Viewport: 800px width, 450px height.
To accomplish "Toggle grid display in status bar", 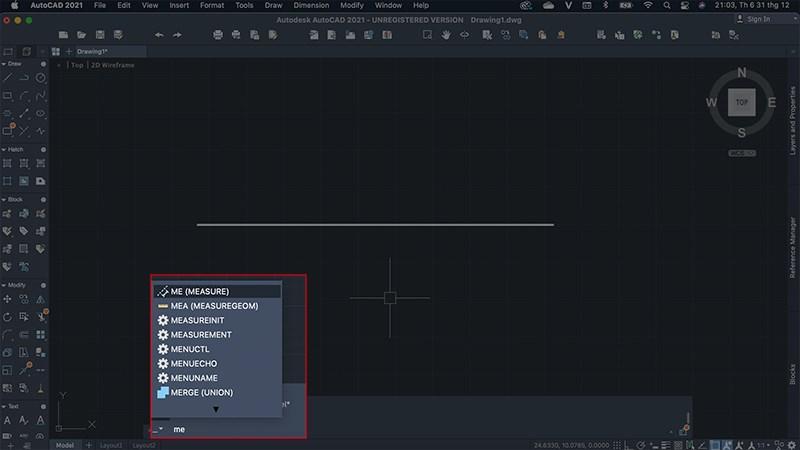I will (617, 445).
